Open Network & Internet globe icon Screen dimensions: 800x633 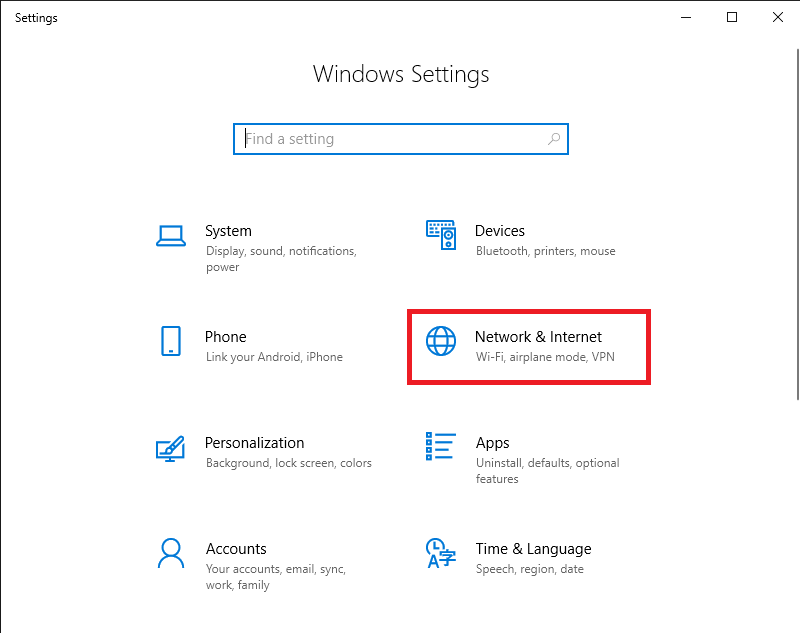click(441, 341)
